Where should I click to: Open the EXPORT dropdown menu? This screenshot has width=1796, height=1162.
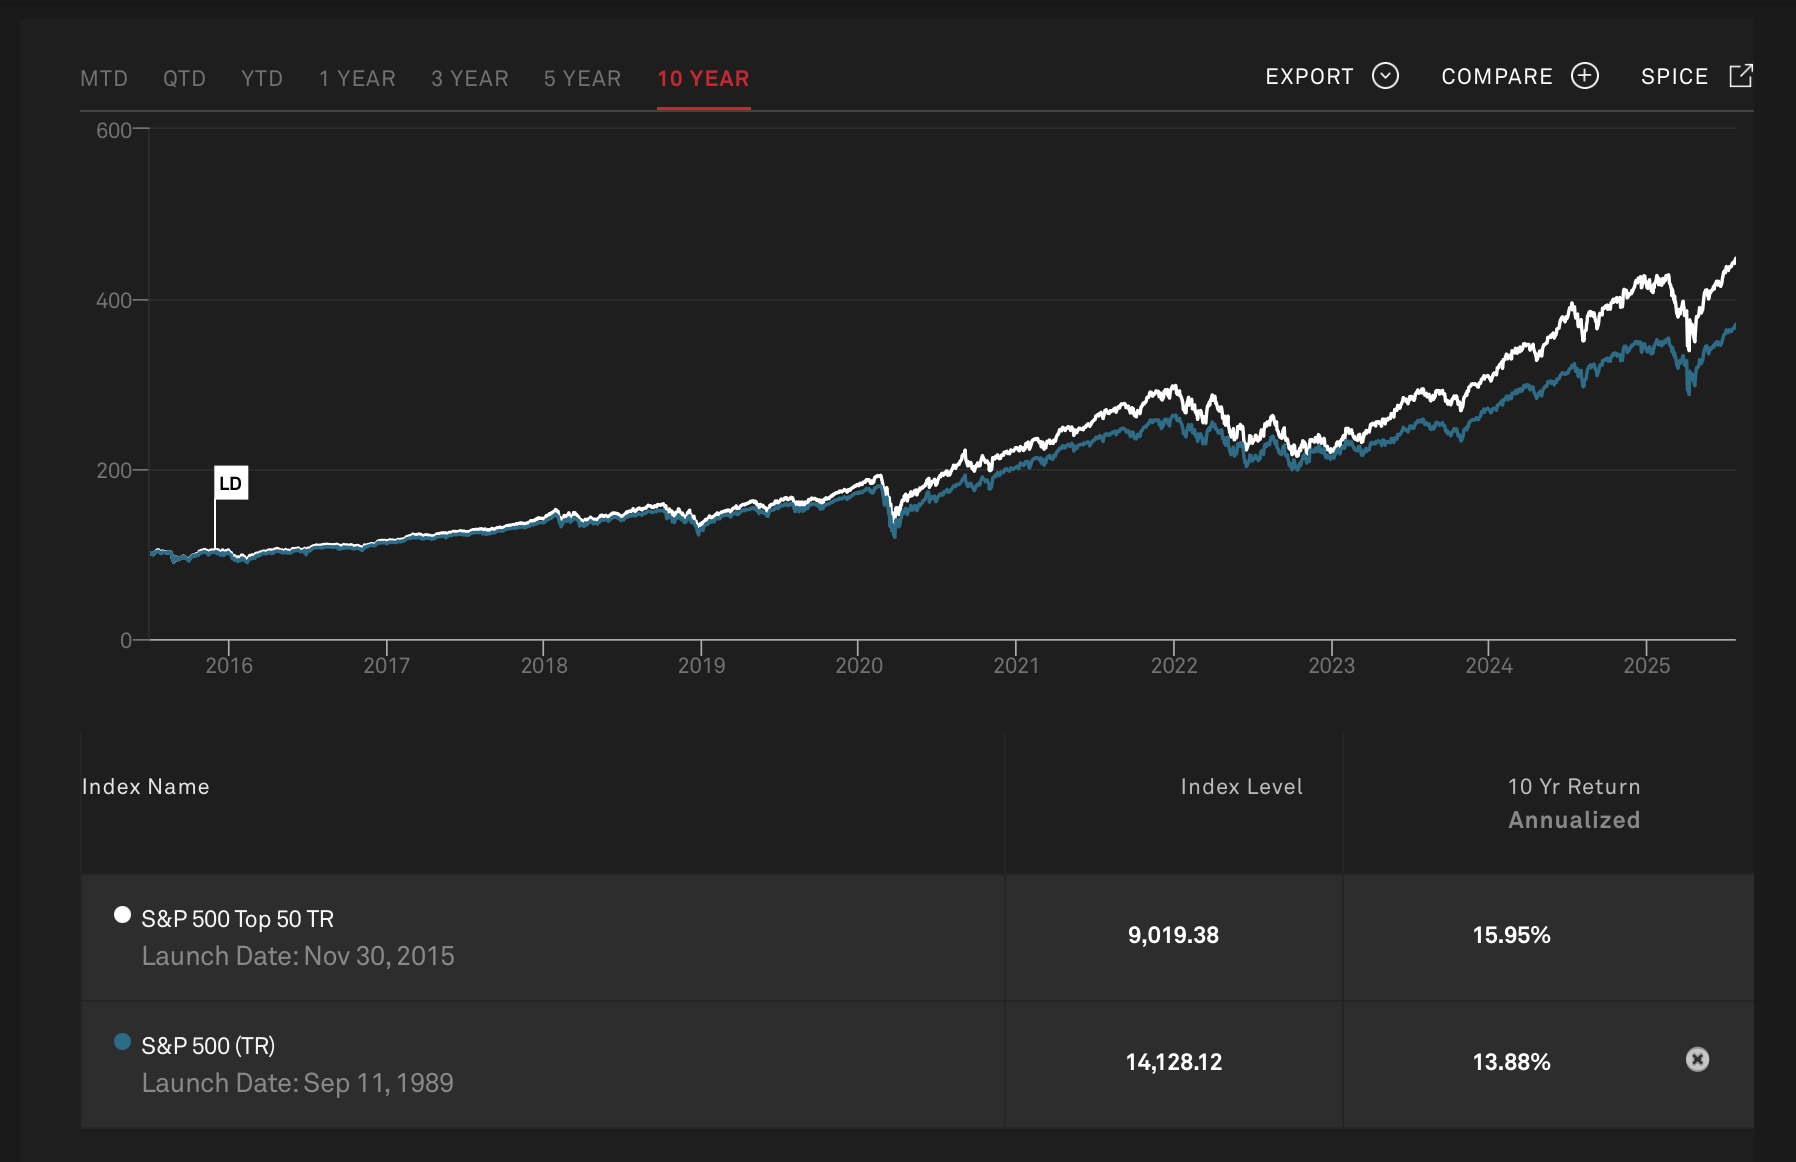click(1332, 76)
